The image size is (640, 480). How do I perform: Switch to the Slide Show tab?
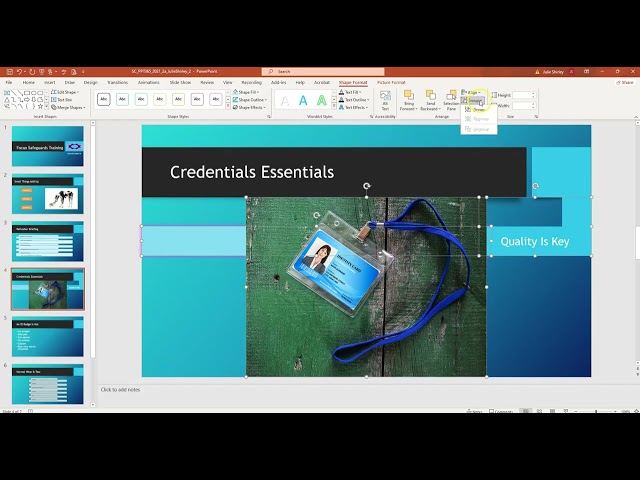180,82
